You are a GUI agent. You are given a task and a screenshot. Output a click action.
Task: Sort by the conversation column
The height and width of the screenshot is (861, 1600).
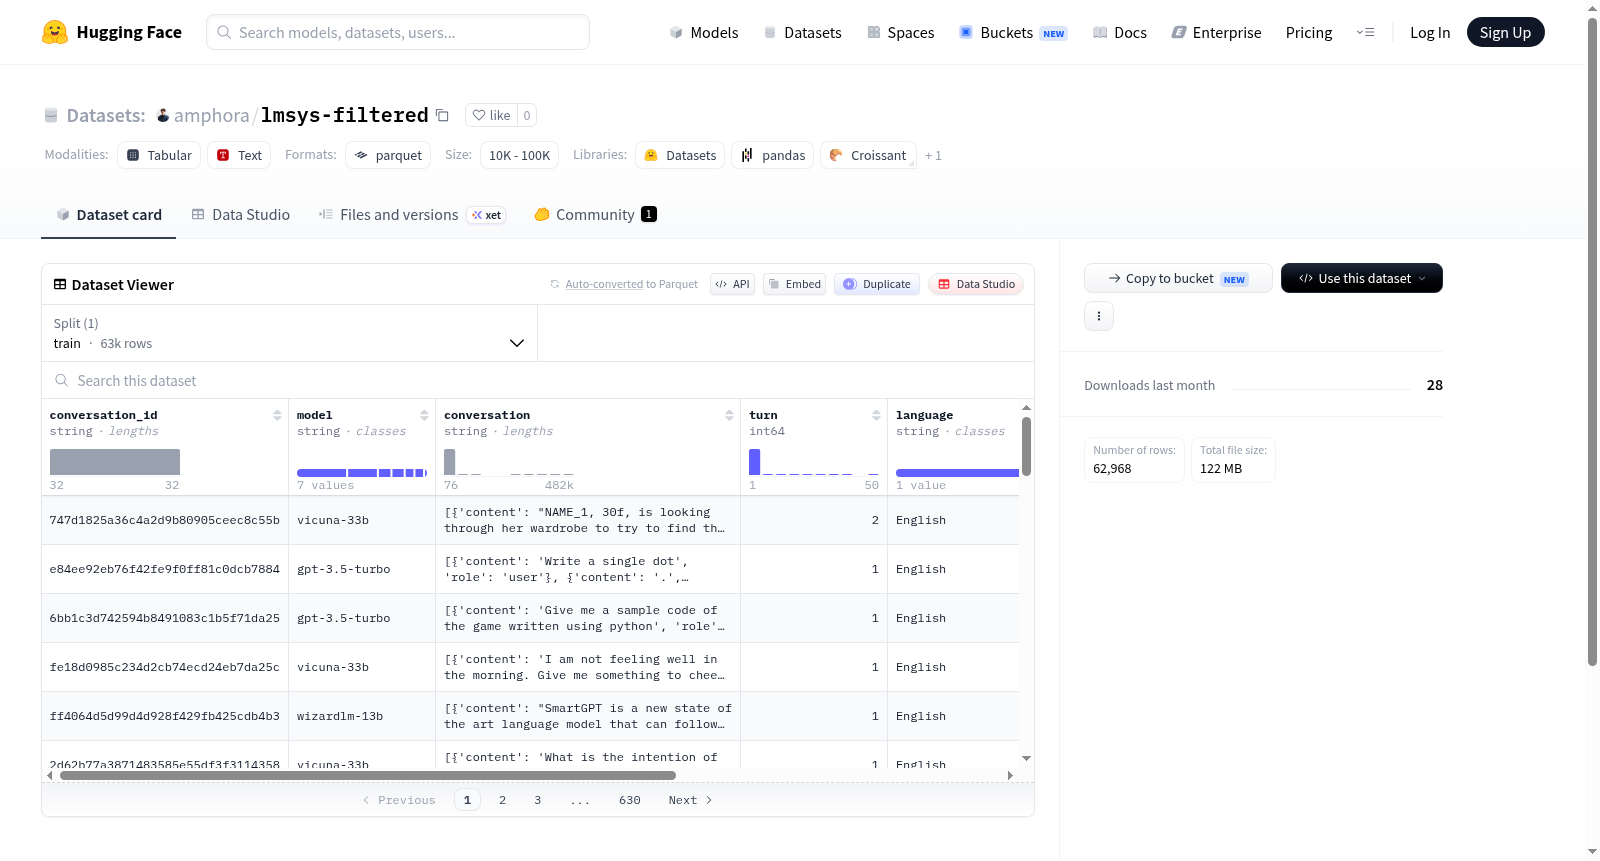click(729, 415)
